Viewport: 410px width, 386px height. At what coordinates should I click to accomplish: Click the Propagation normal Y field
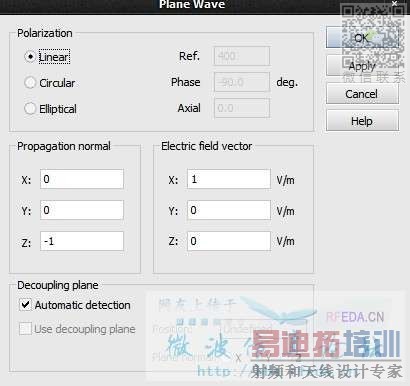pyautogui.click(x=82, y=210)
